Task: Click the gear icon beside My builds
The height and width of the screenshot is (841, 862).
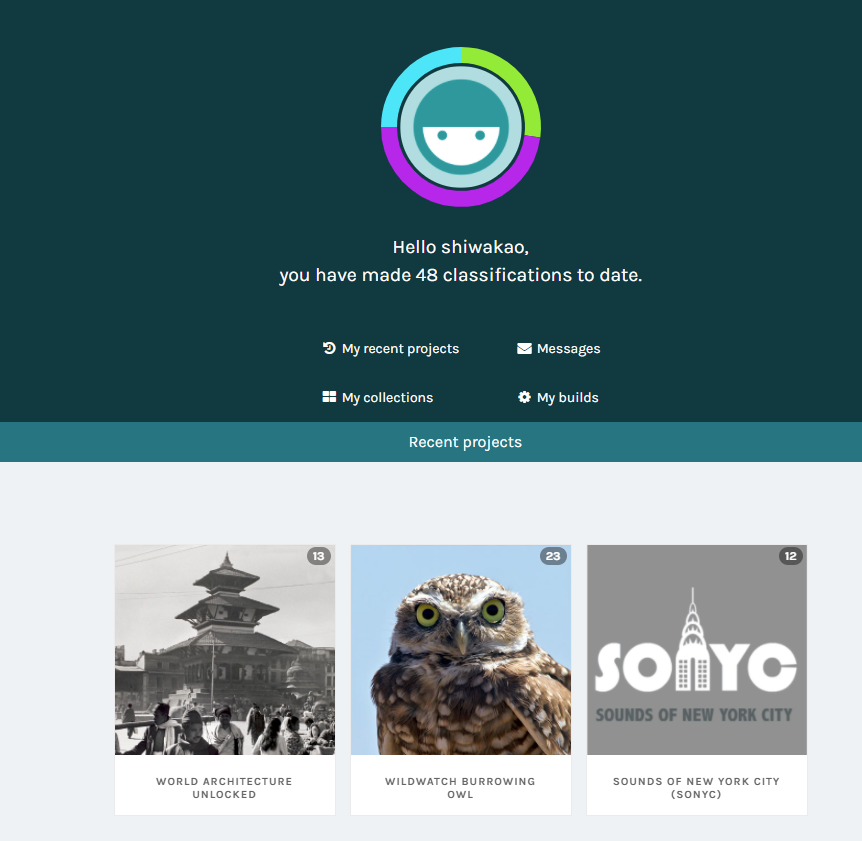Action: coord(524,397)
